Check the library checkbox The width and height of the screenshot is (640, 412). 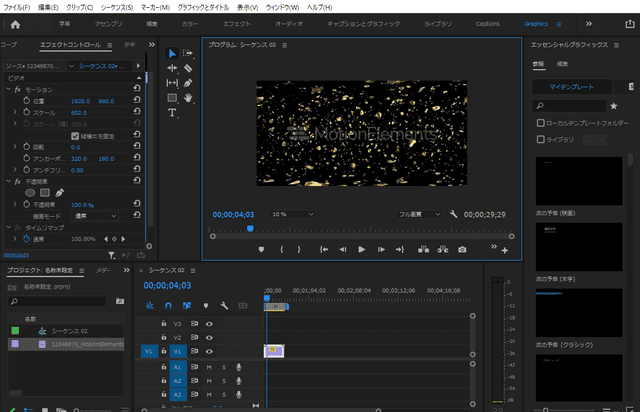coord(540,140)
